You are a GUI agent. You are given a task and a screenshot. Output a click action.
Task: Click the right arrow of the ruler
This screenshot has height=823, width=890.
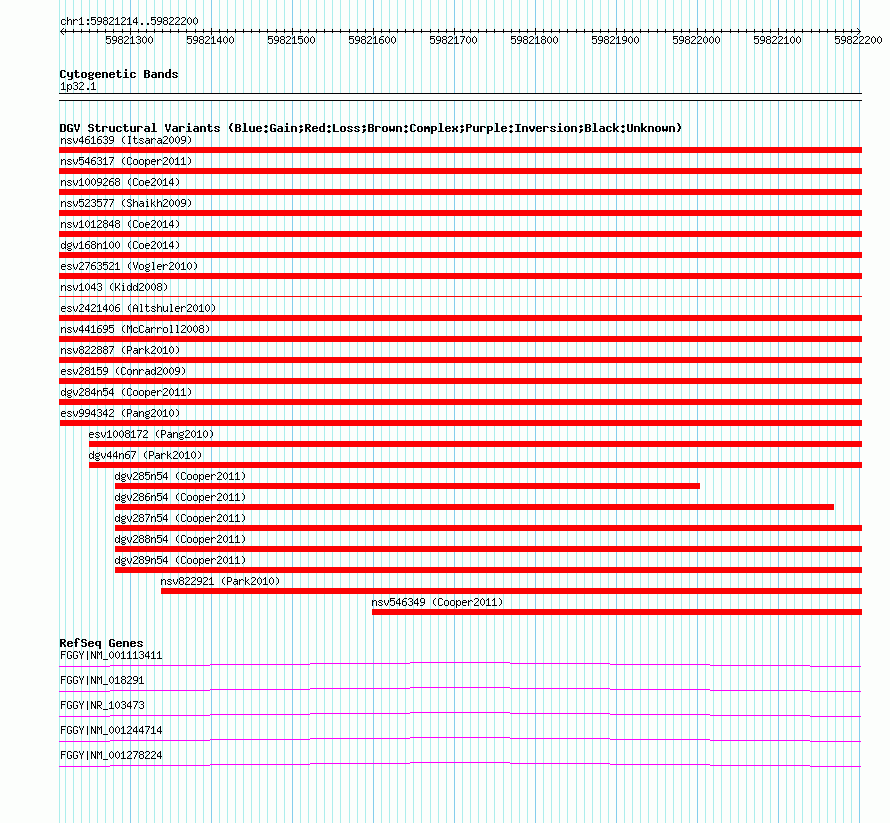[x=859, y=31]
